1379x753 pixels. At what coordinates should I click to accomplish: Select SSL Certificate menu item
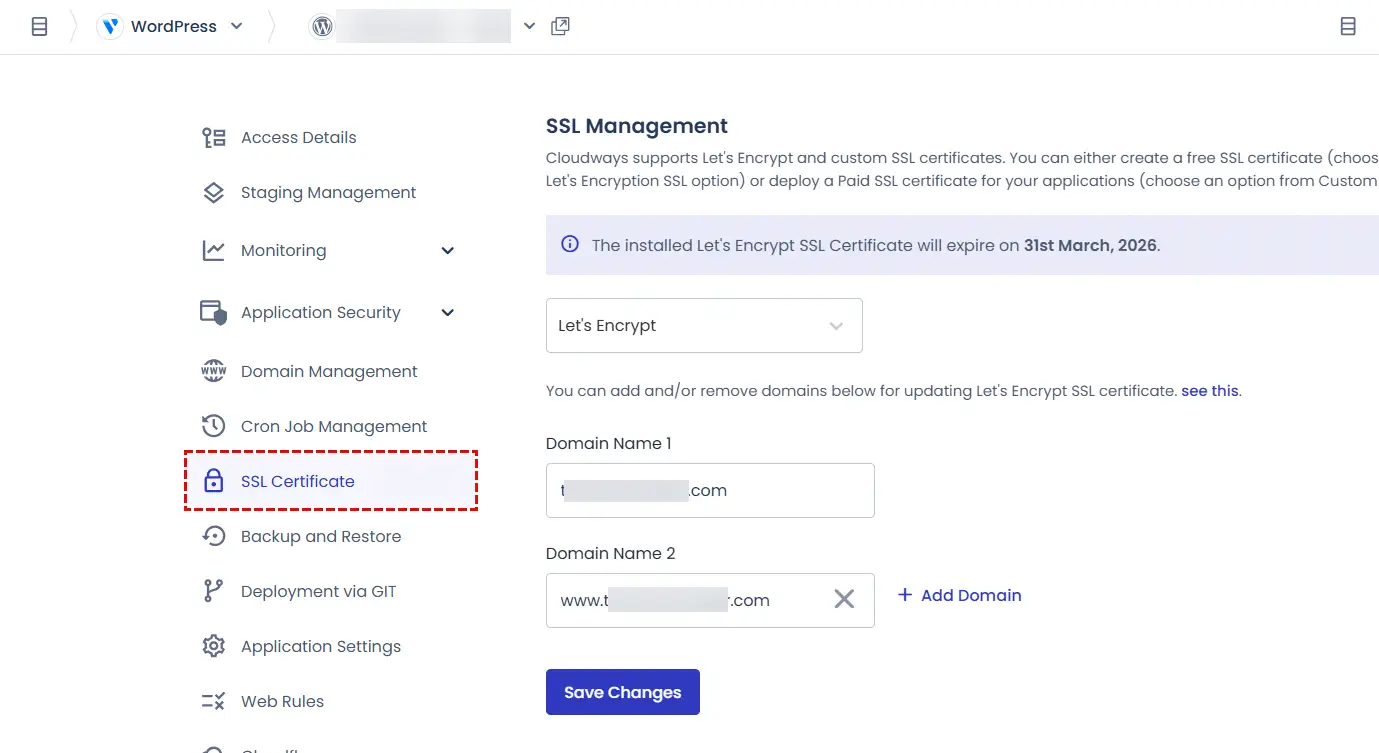330,481
